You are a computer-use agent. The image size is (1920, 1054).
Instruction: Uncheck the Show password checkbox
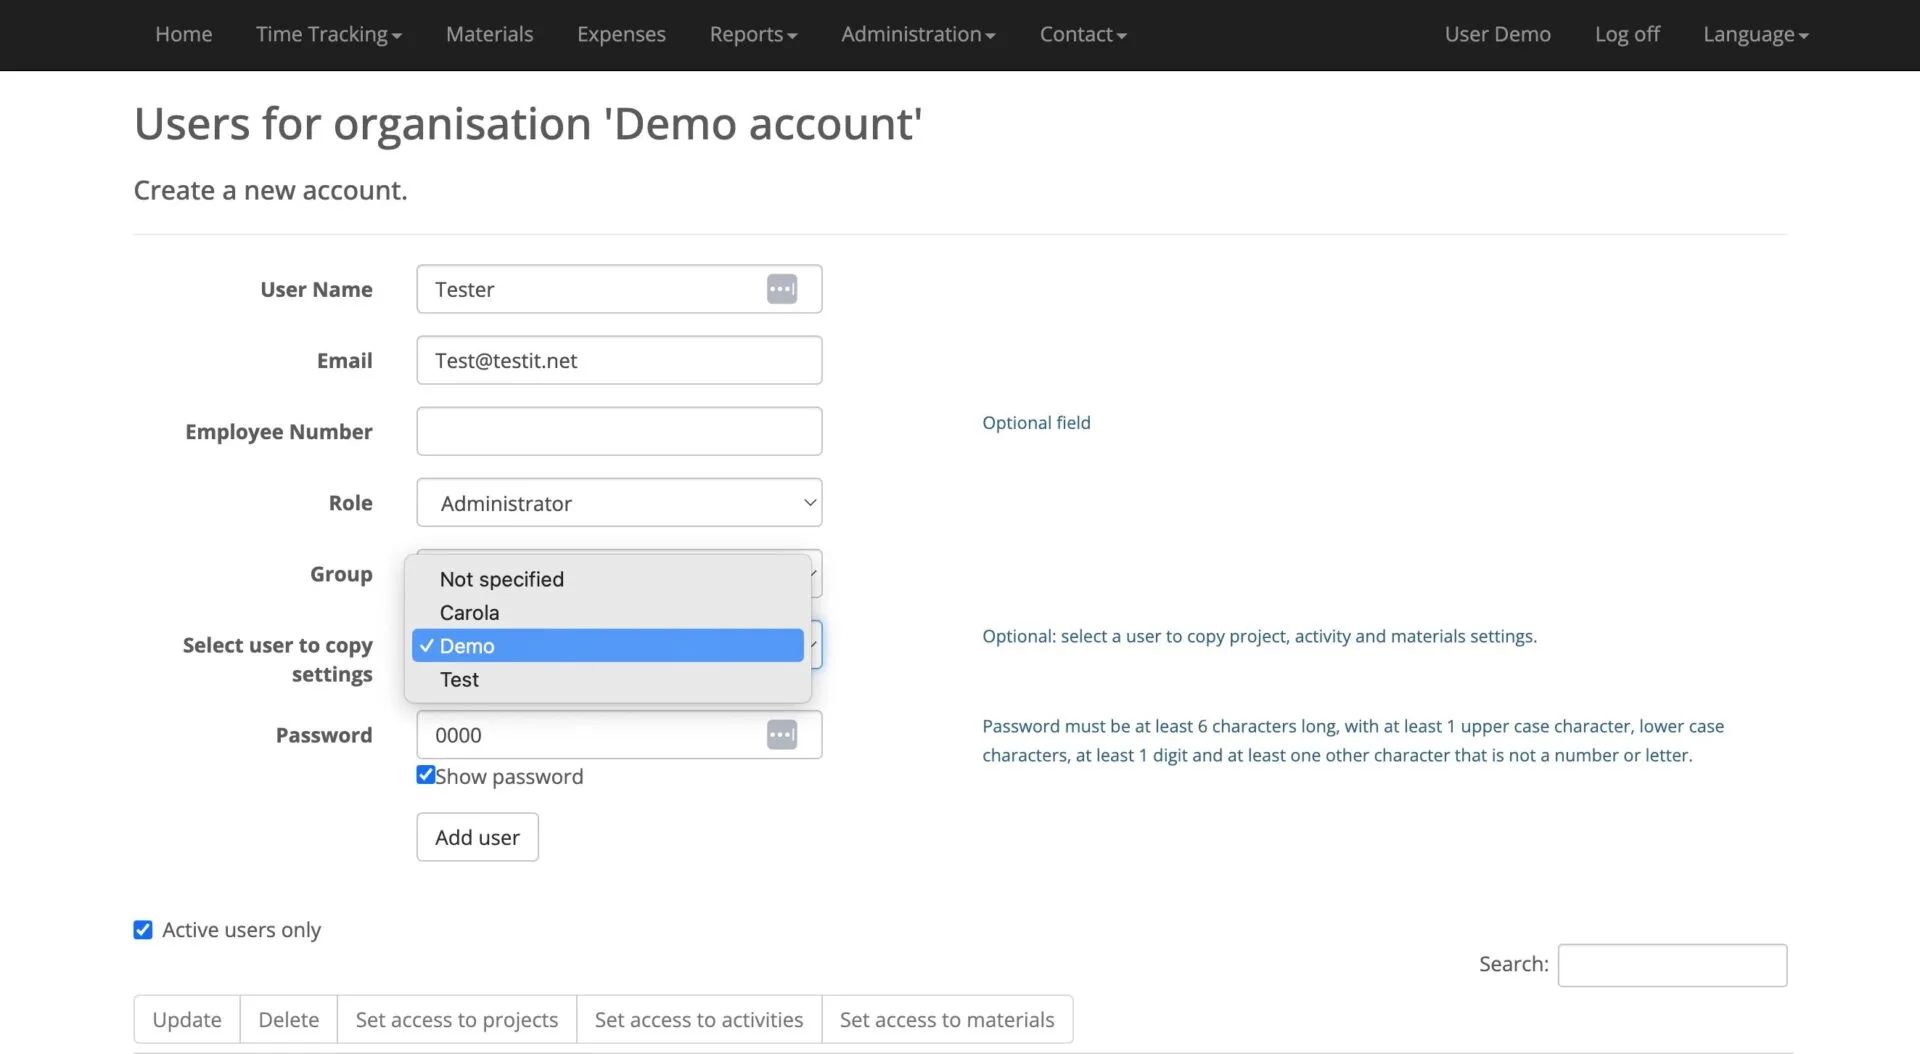coord(426,775)
